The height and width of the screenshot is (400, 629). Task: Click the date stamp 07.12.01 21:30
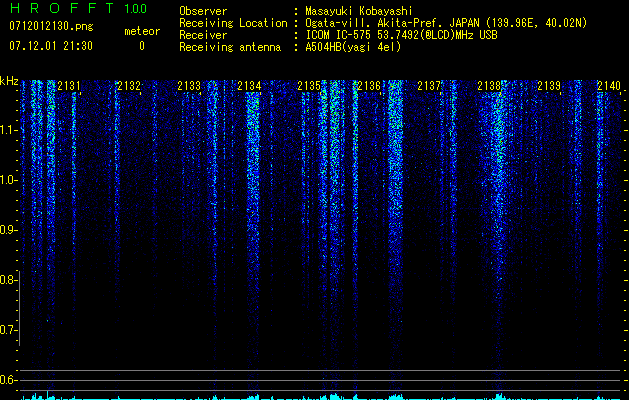click(51, 46)
